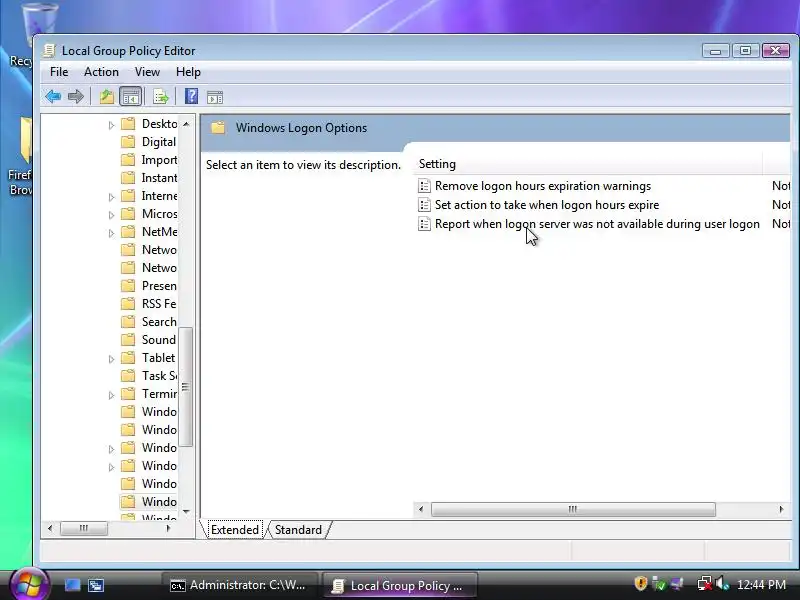Click the tree pane scroll down arrow
Image resolution: width=800 pixels, height=600 pixels.
pos(186,511)
